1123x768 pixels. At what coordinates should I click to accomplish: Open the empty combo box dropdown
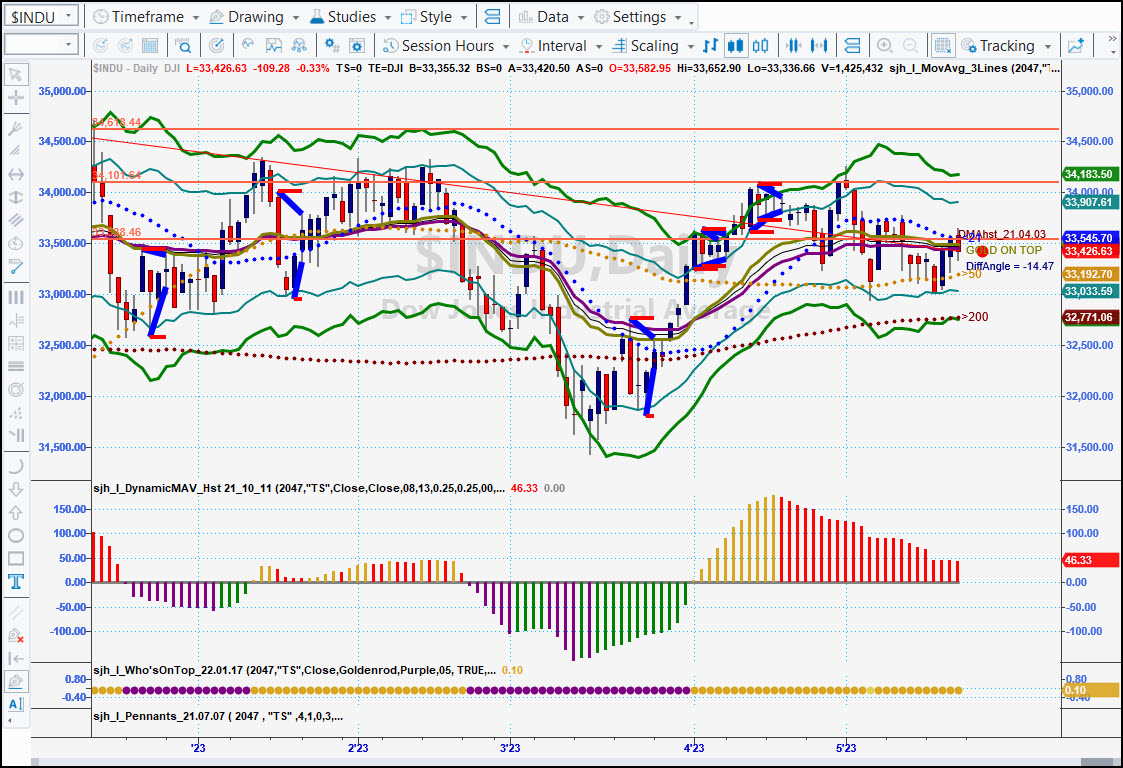(69, 45)
